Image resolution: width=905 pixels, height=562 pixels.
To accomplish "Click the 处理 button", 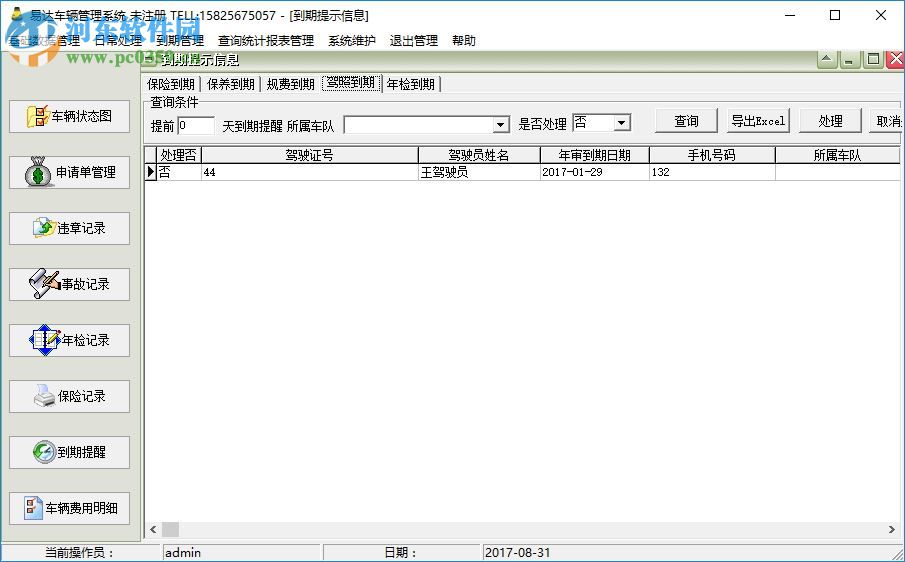I will click(x=830, y=121).
